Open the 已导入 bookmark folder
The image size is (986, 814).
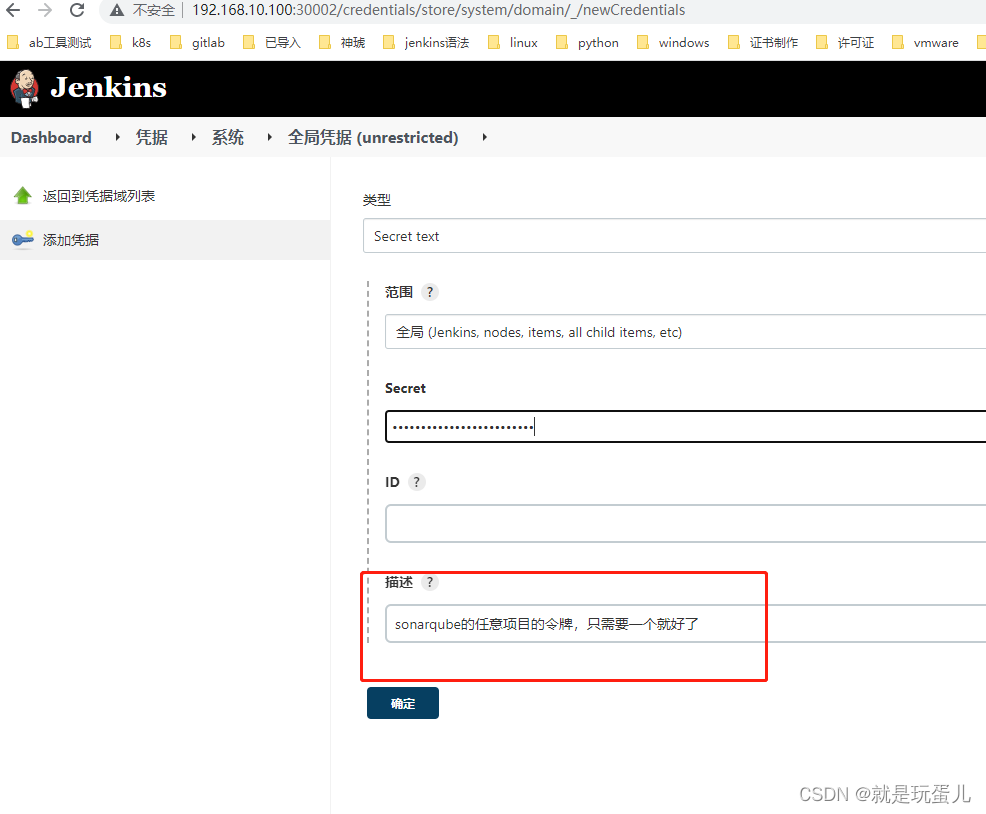(x=272, y=42)
